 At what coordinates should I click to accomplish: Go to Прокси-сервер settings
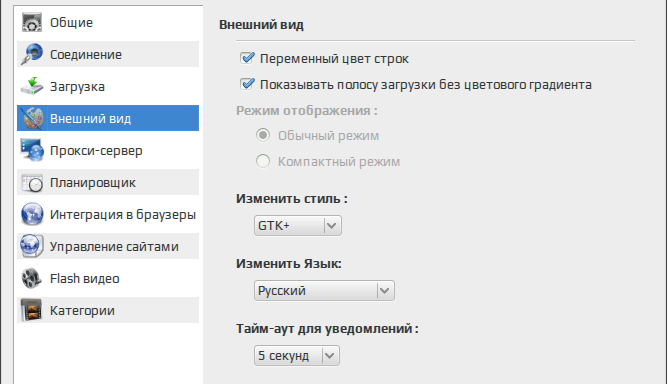pos(108,150)
